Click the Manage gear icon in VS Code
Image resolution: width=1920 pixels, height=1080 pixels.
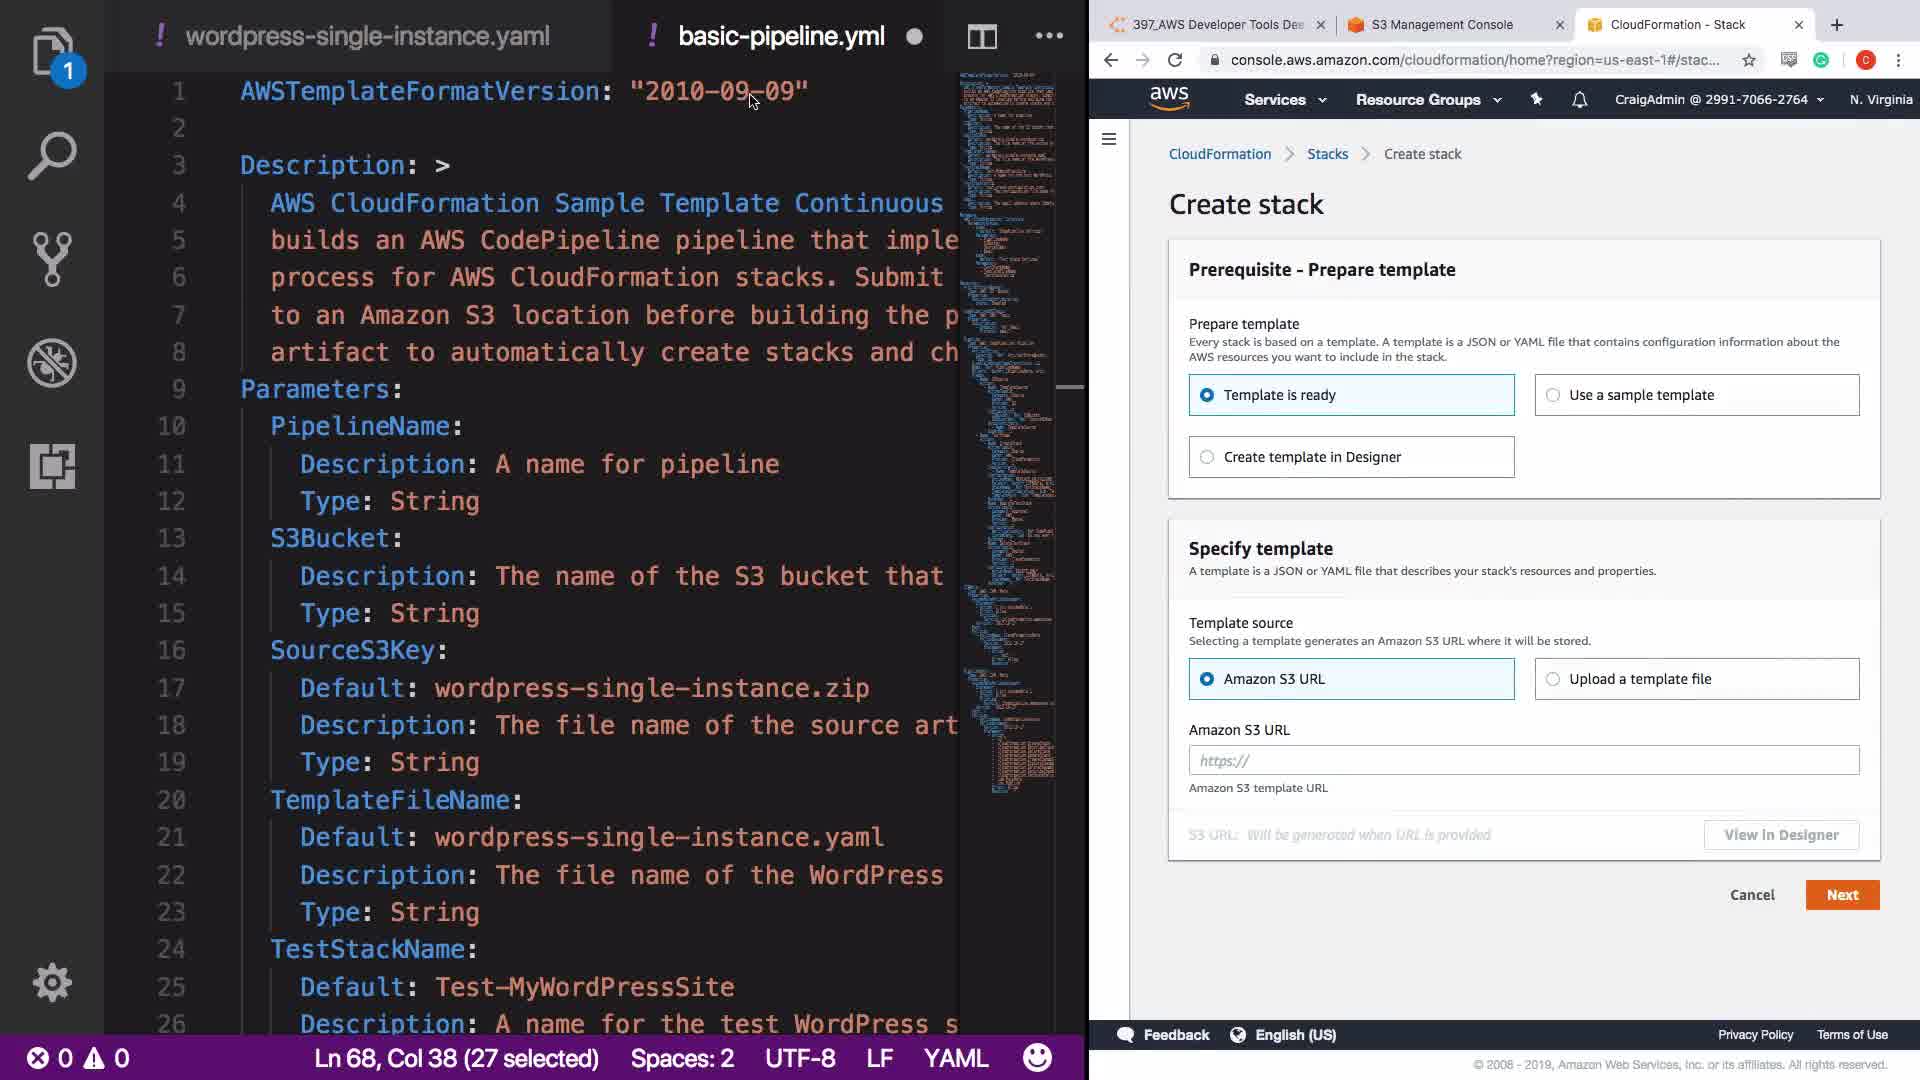tap(52, 983)
